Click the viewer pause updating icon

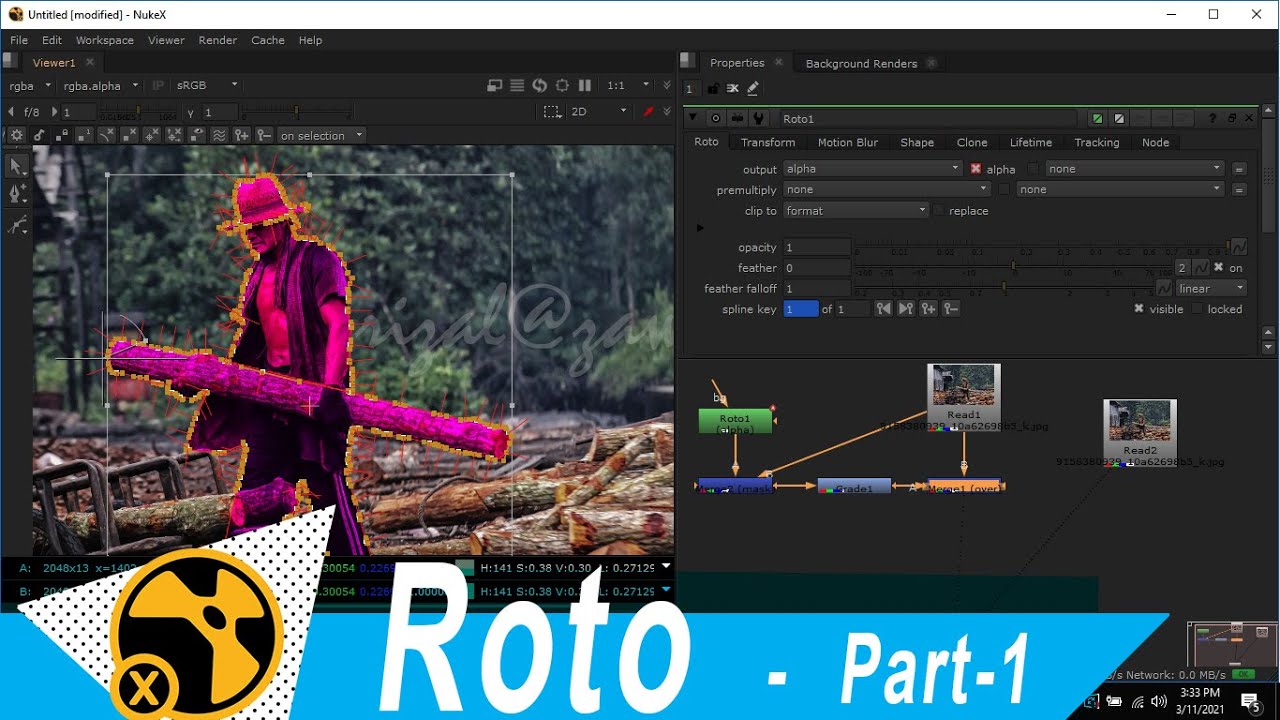pyautogui.click(x=585, y=86)
